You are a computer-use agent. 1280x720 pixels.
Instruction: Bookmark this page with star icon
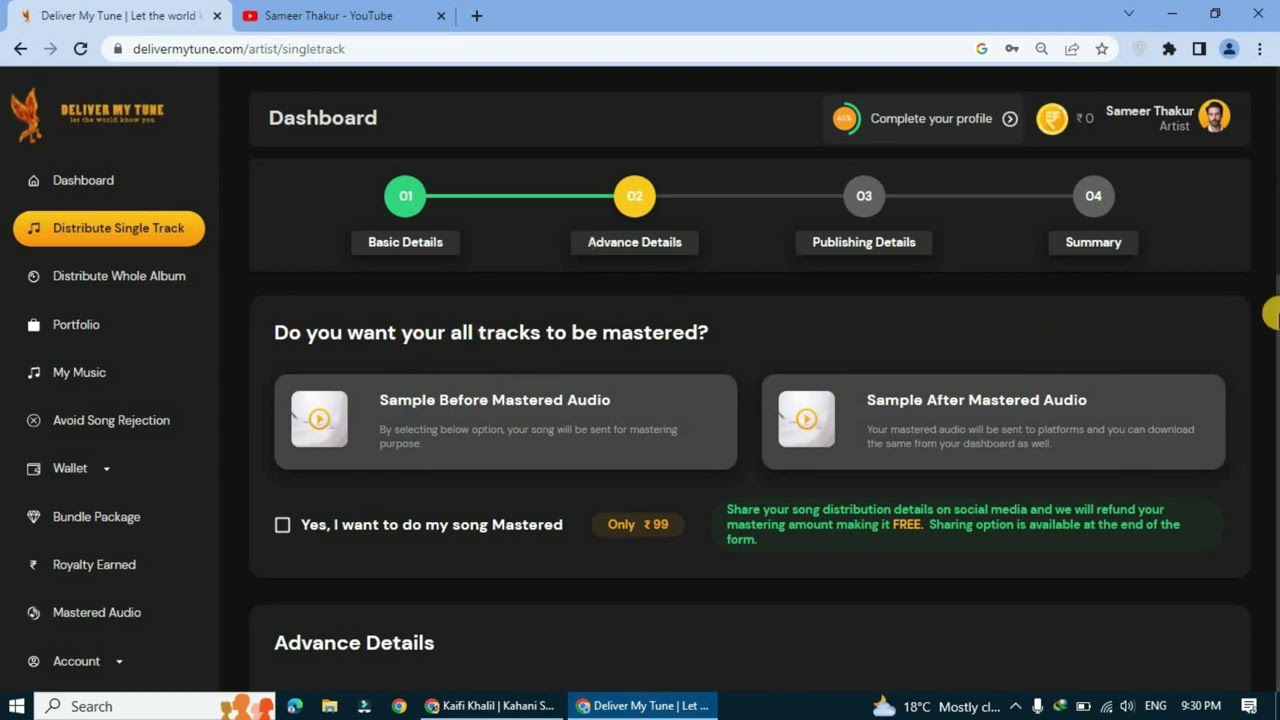1101,49
